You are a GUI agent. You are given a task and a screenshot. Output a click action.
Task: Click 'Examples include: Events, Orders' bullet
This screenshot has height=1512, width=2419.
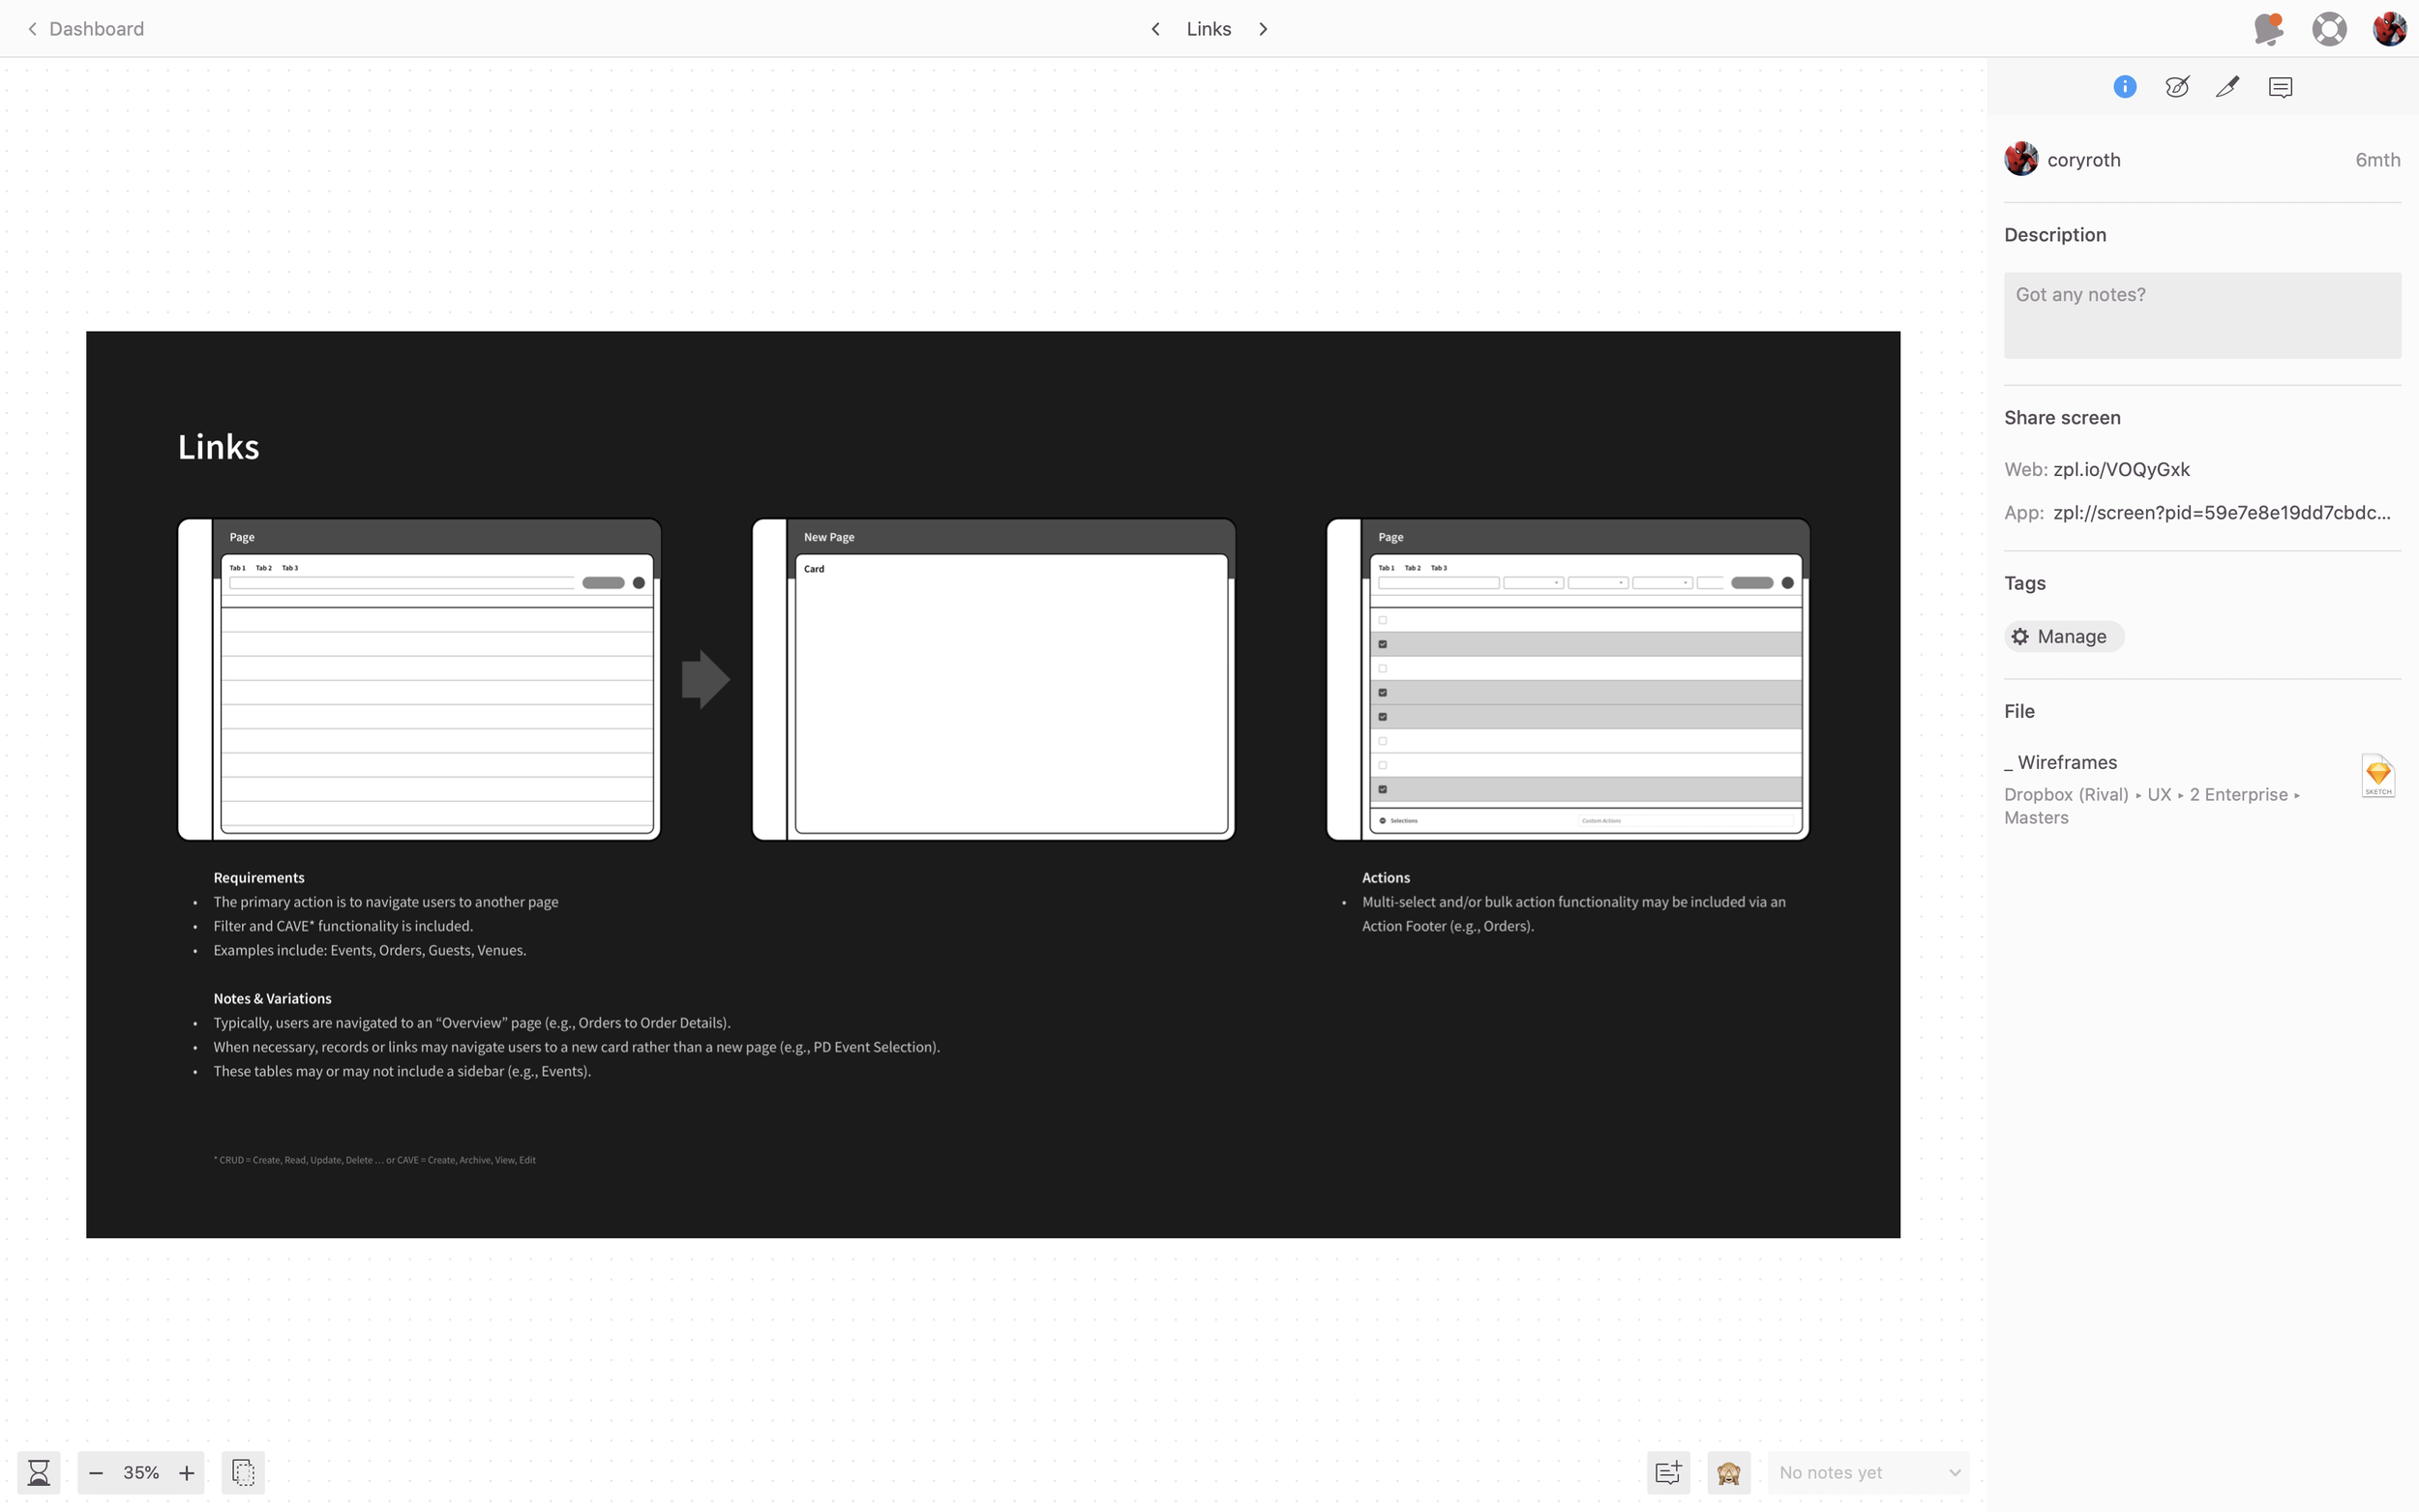pyautogui.click(x=369, y=950)
